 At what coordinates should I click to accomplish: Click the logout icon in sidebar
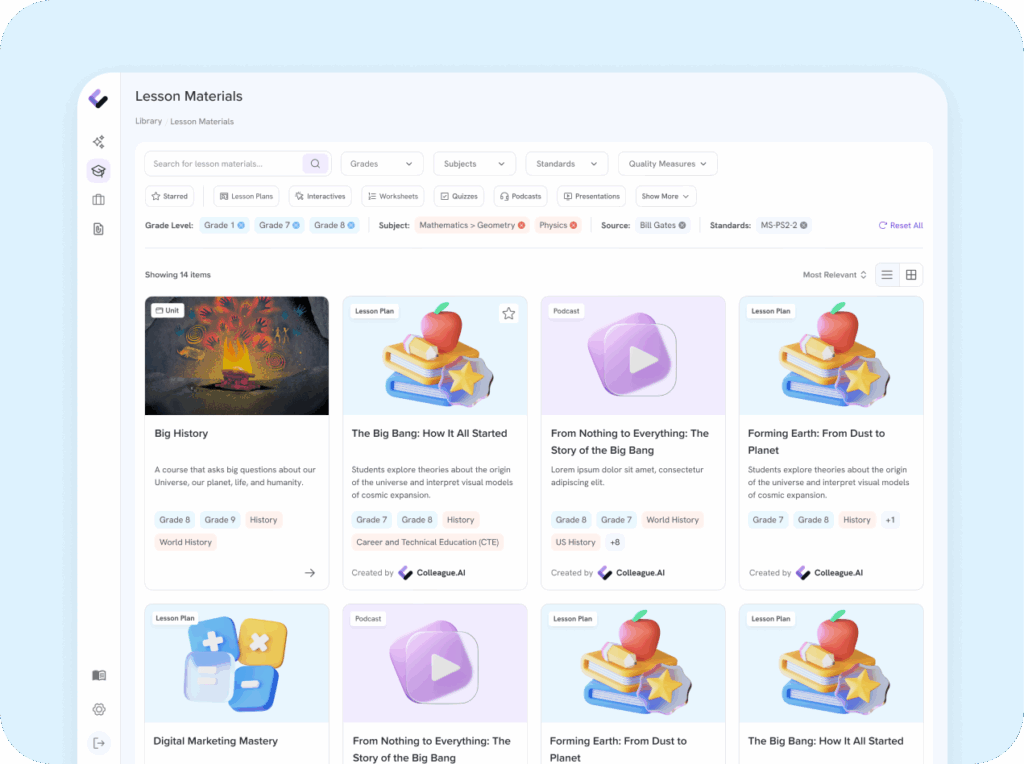[x=98, y=743]
